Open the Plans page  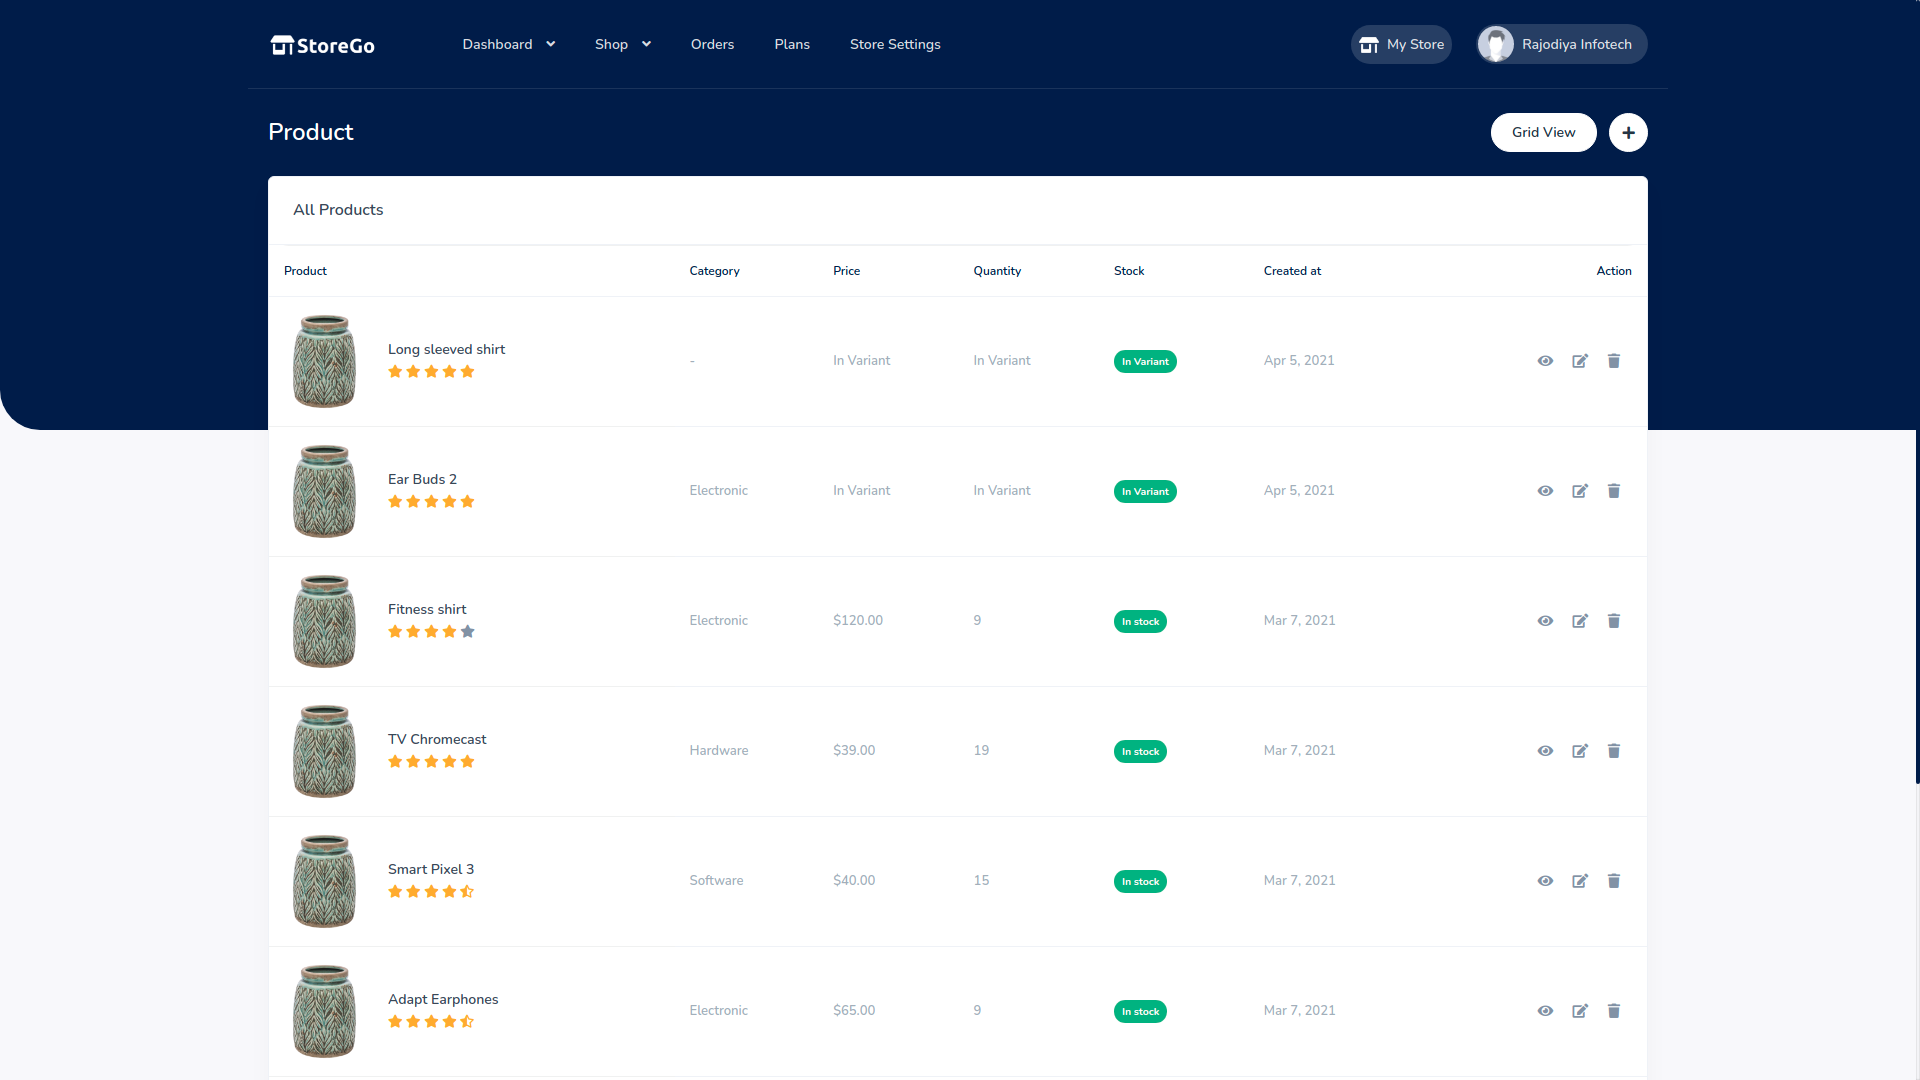pyautogui.click(x=792, y=44)
